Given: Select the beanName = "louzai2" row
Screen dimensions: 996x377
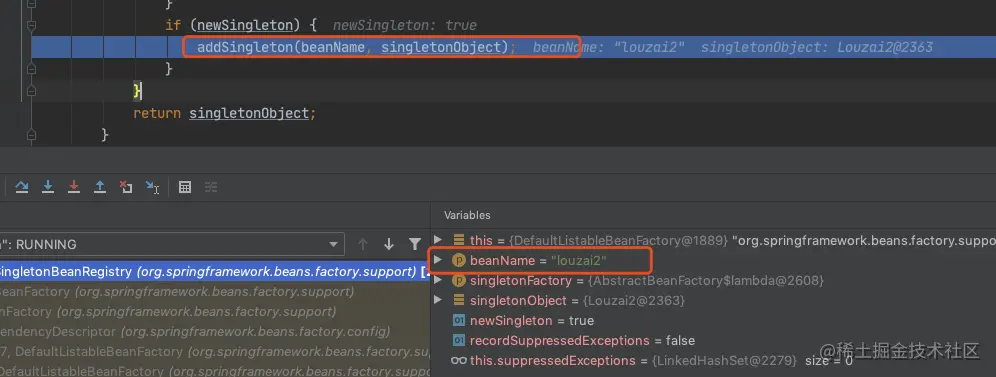Looking at the screenshot, I should [713, 260].
